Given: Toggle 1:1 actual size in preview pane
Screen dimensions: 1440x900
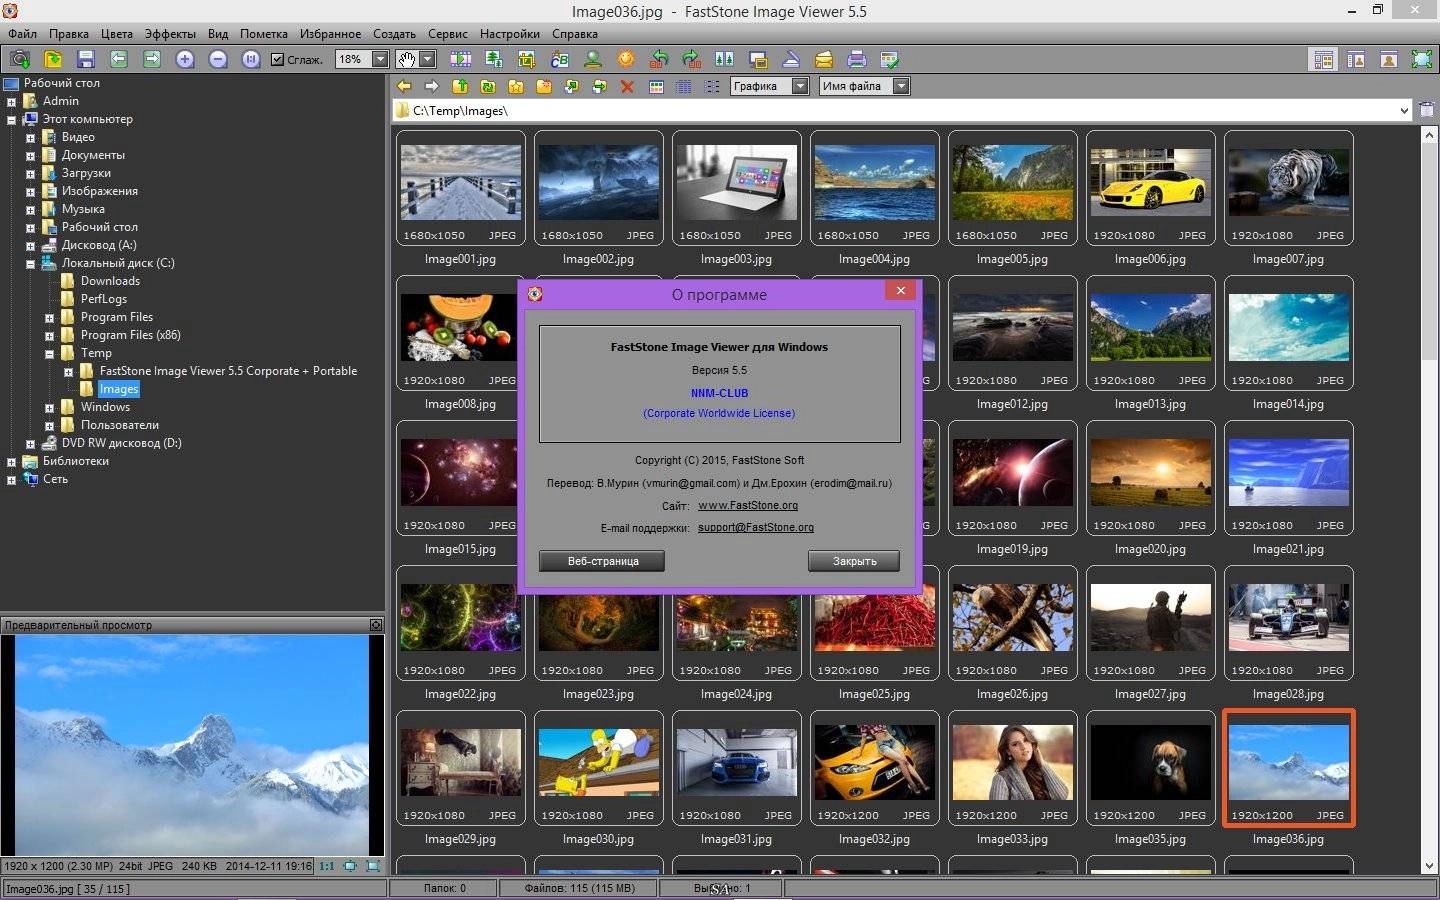Looking at the screenshot, I should point(327,866).
